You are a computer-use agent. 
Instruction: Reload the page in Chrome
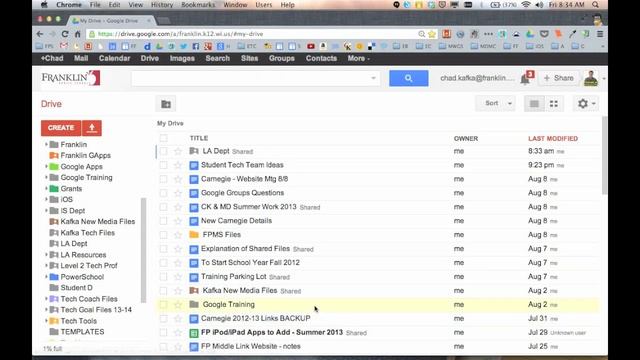65,34
